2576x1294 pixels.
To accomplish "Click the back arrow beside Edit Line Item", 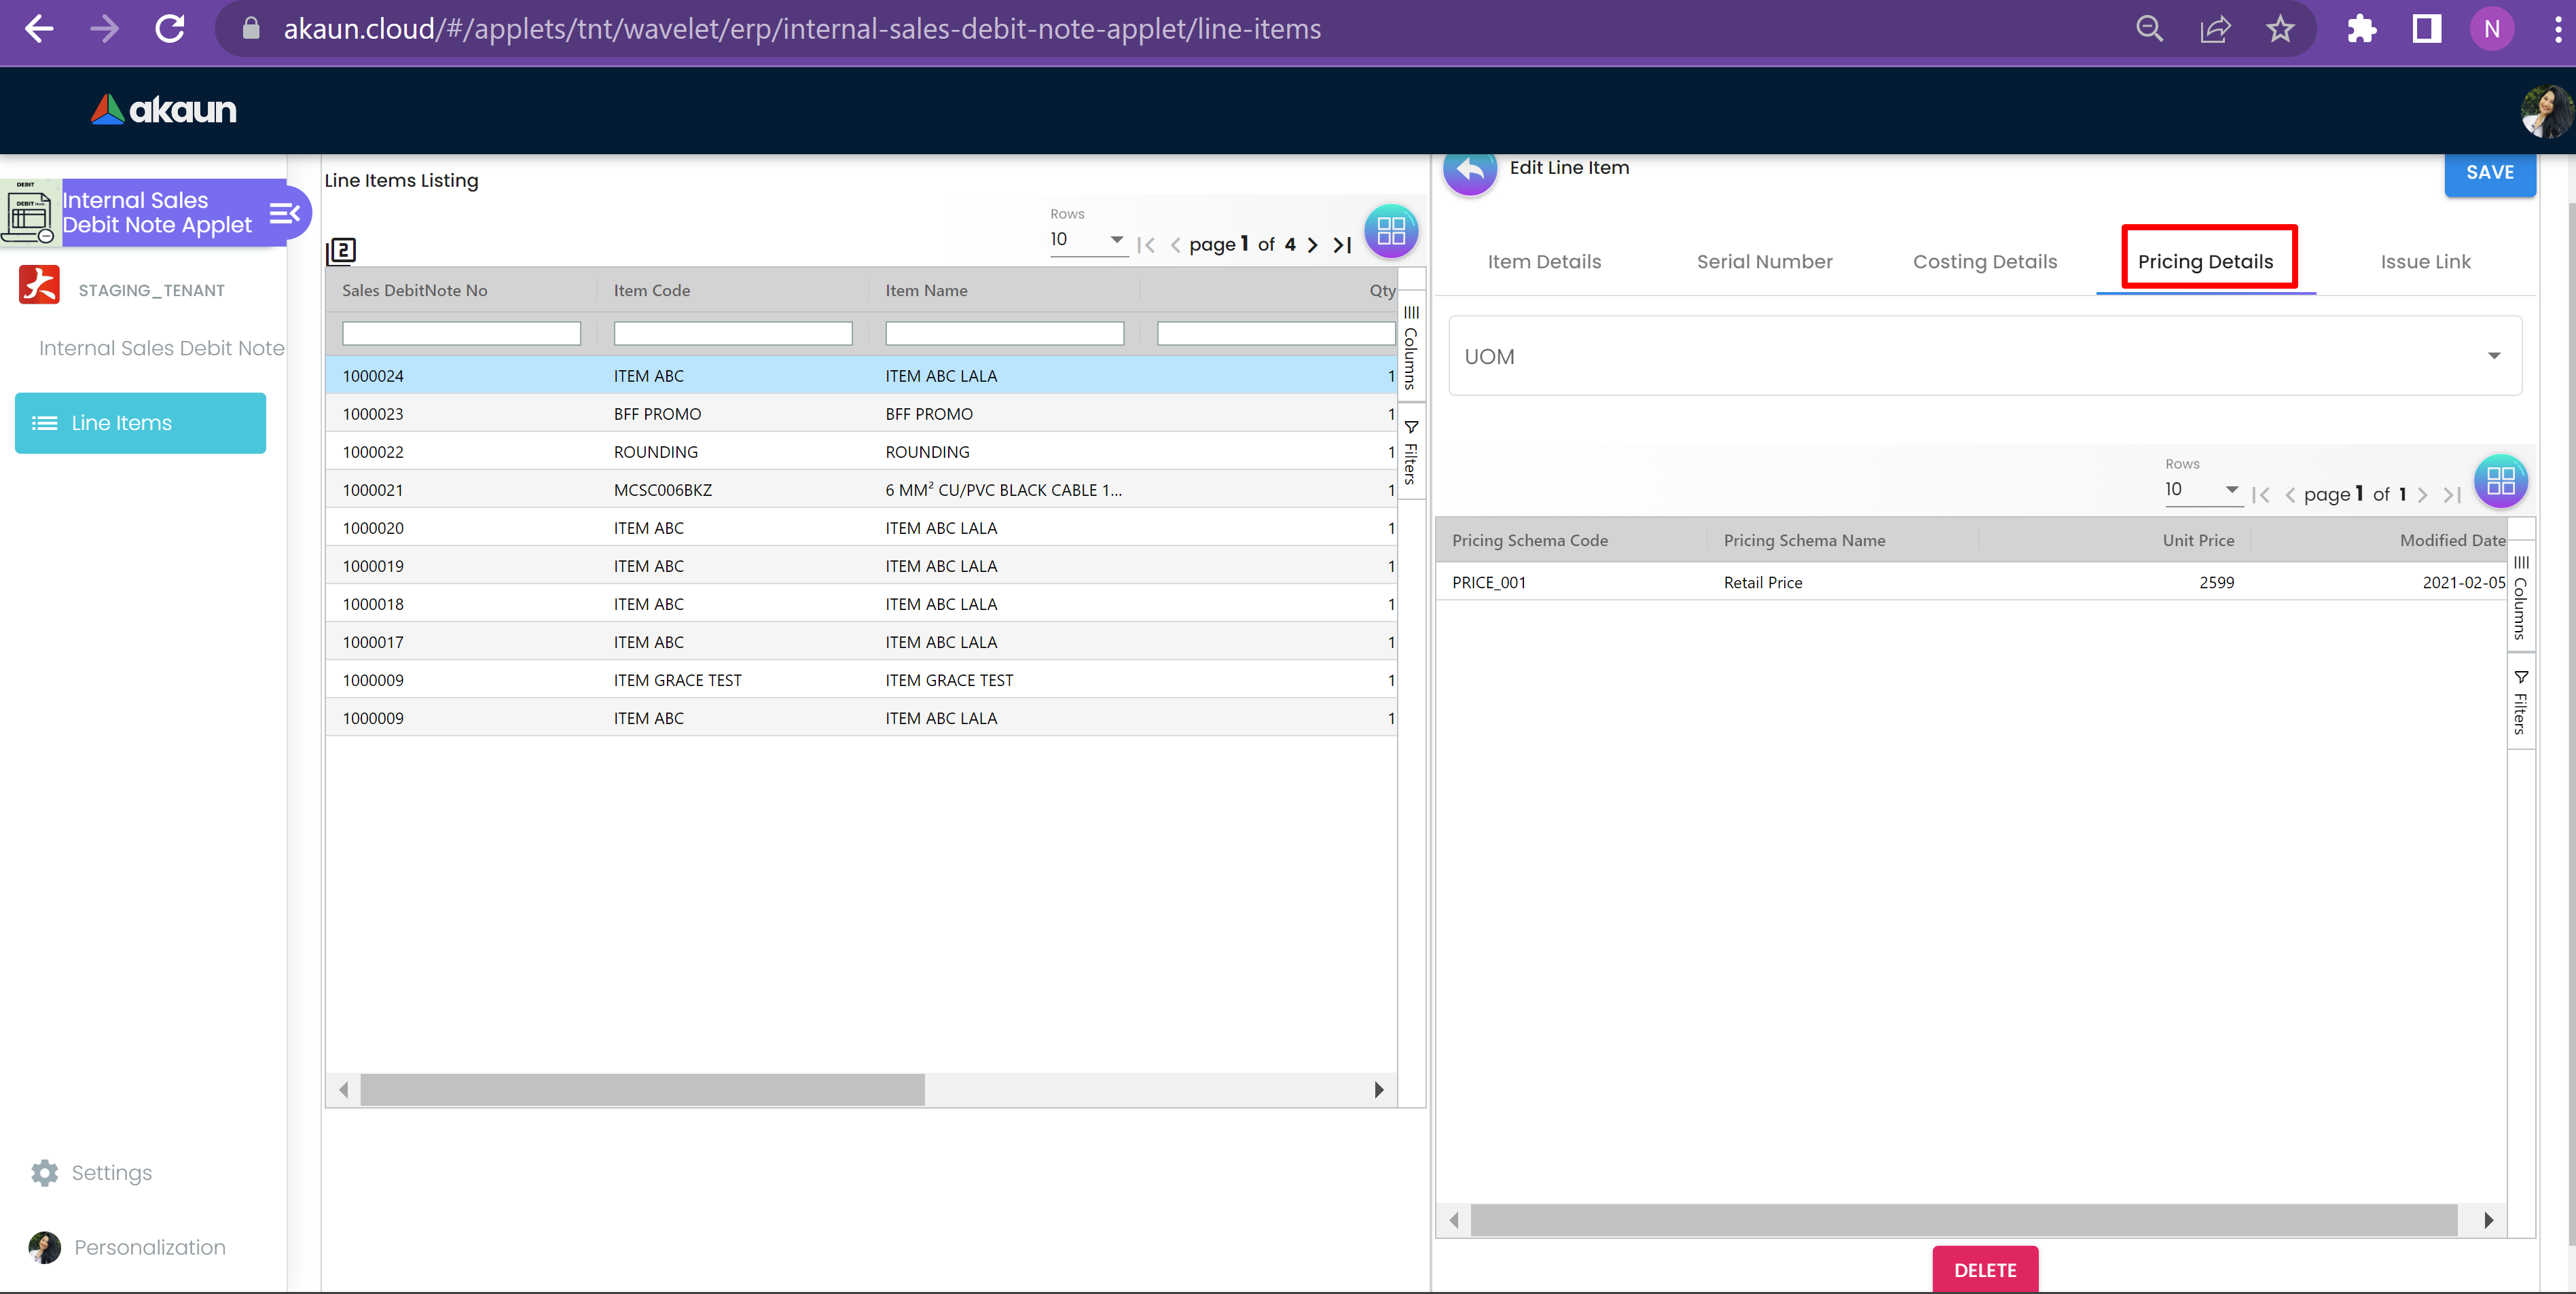I will point(1469,171).
